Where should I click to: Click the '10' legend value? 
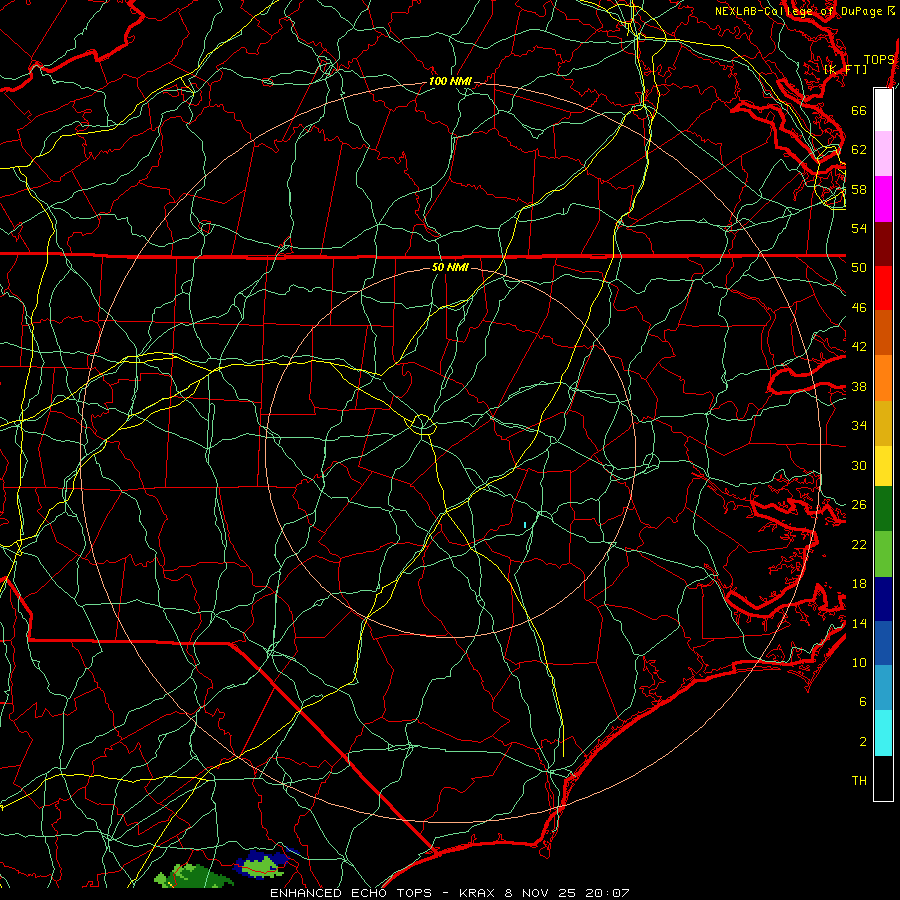point(859,662)
